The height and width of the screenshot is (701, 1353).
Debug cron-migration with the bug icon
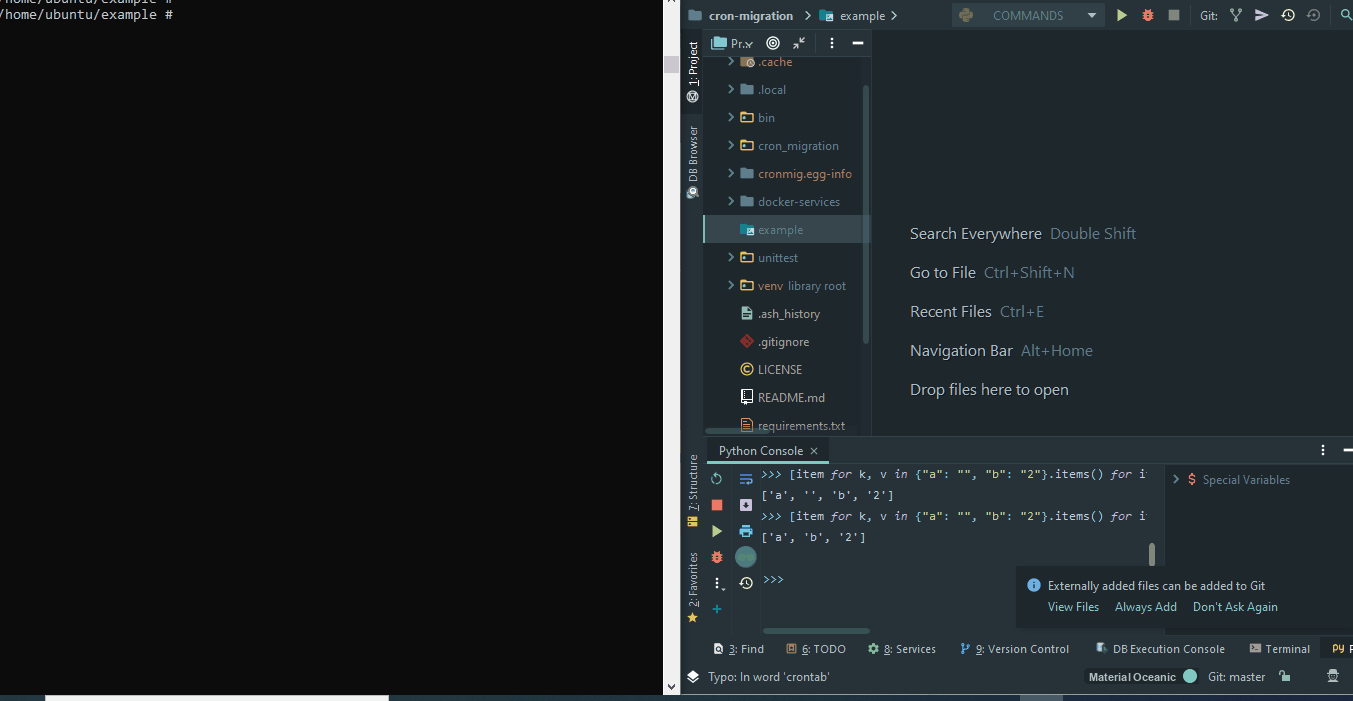[x=1148, y=15]
